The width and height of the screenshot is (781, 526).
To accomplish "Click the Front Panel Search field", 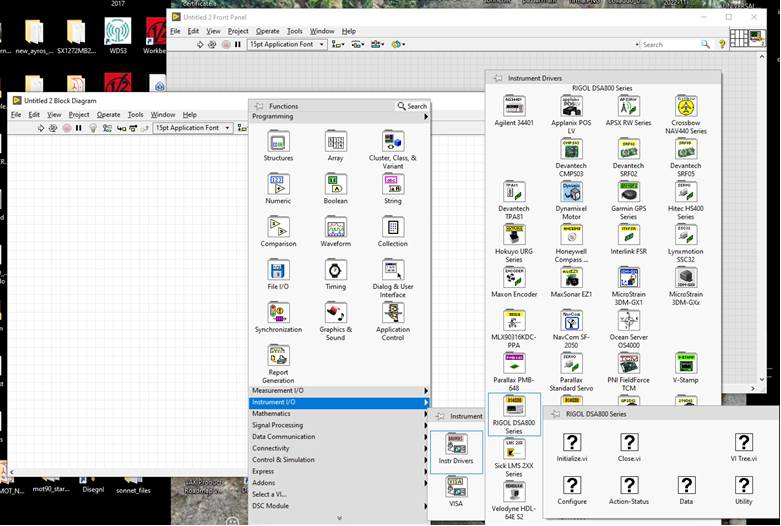I will click(671, 44).
